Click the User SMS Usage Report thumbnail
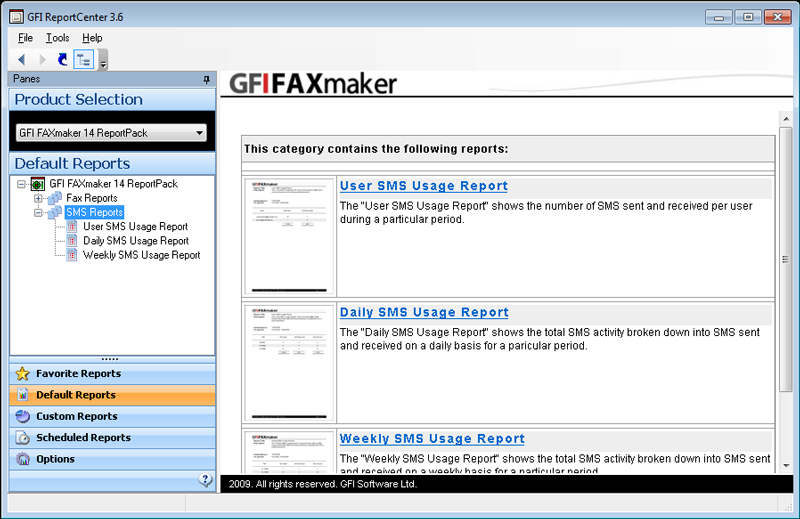Viewport: 800px width, 519px height. pos(289,236)
